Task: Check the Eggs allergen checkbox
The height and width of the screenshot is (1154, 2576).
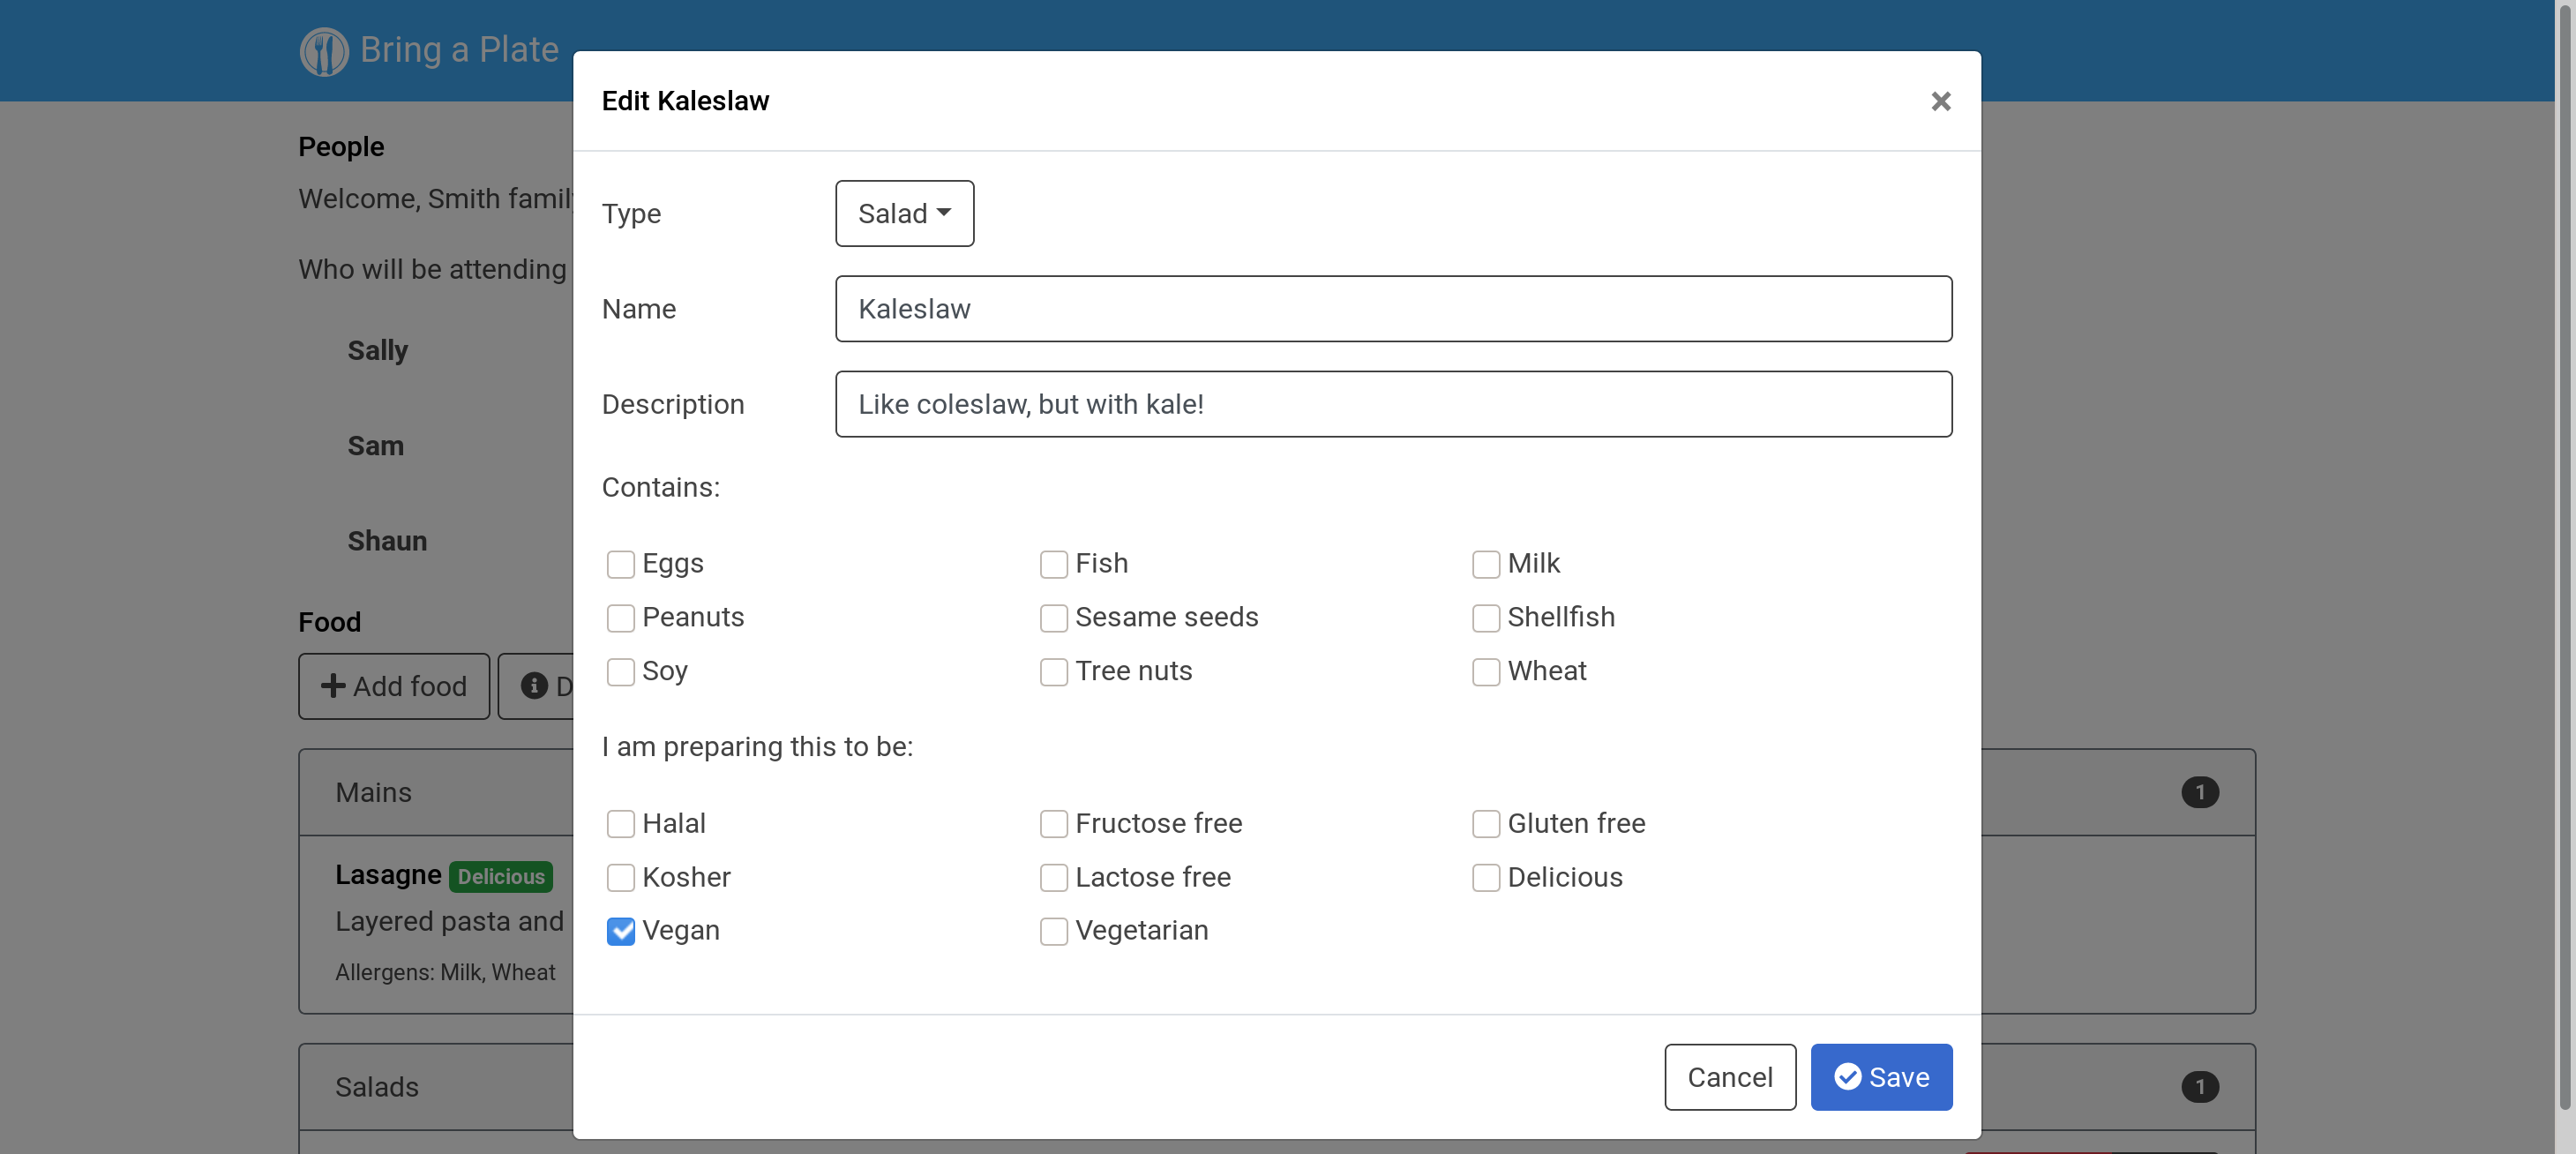Action: coord(620,564)
